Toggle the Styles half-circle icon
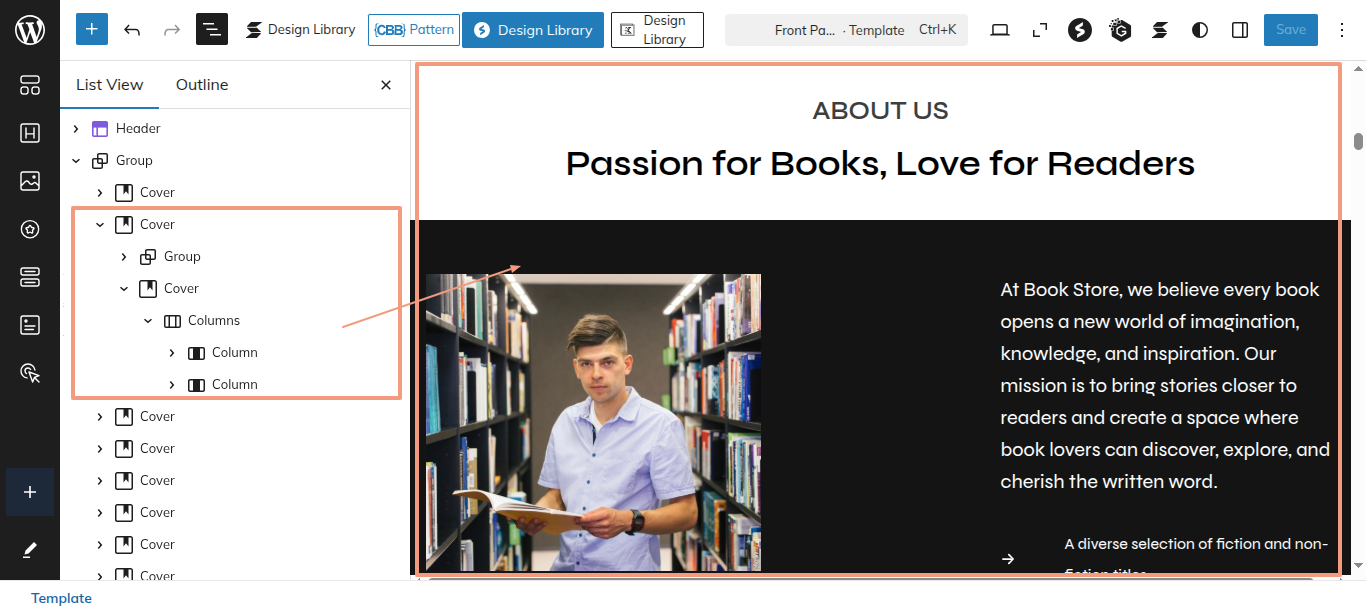 pos(1200,30)
